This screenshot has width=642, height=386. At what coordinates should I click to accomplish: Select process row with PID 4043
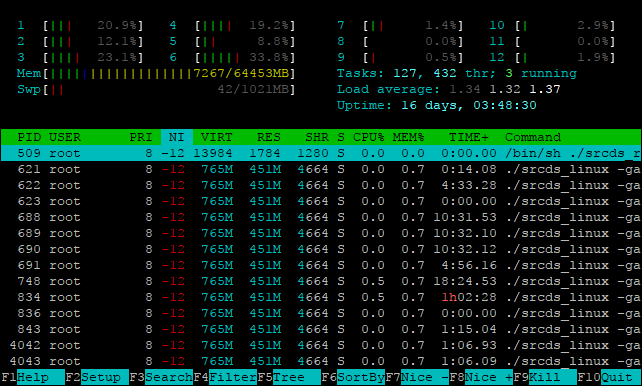(x=321, y=361)
